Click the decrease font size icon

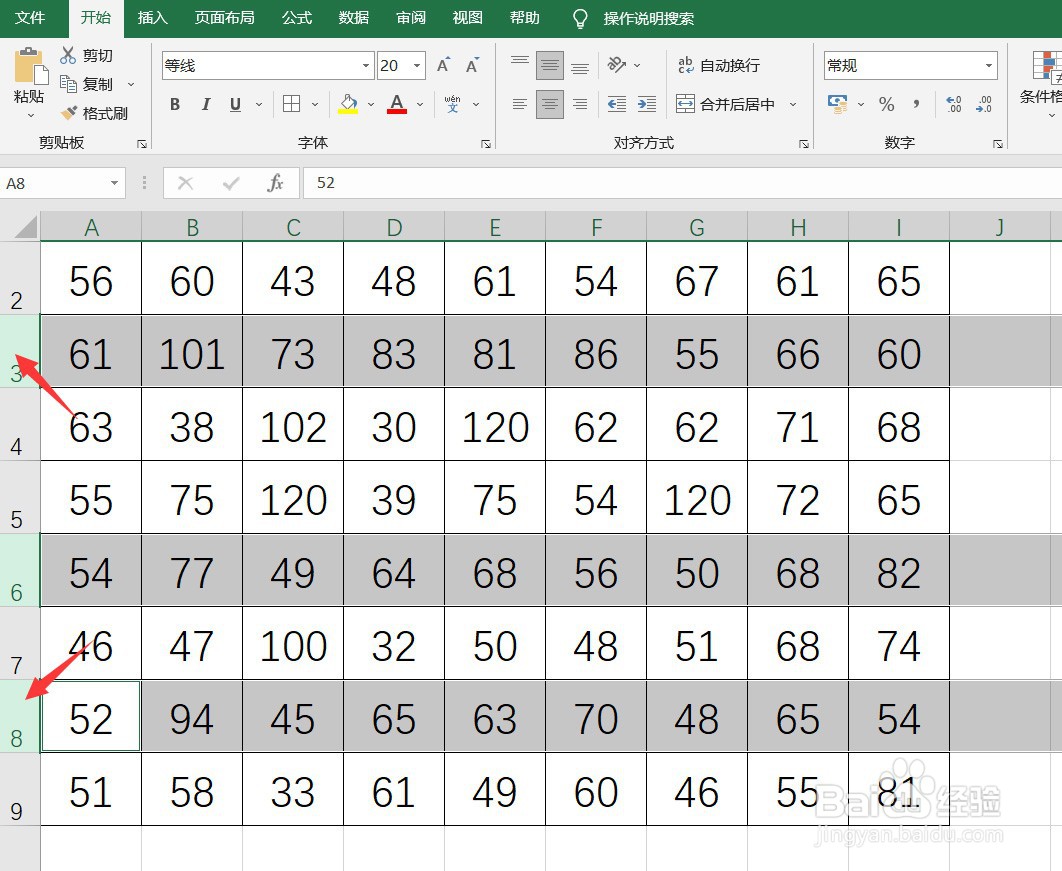(473, 65)
